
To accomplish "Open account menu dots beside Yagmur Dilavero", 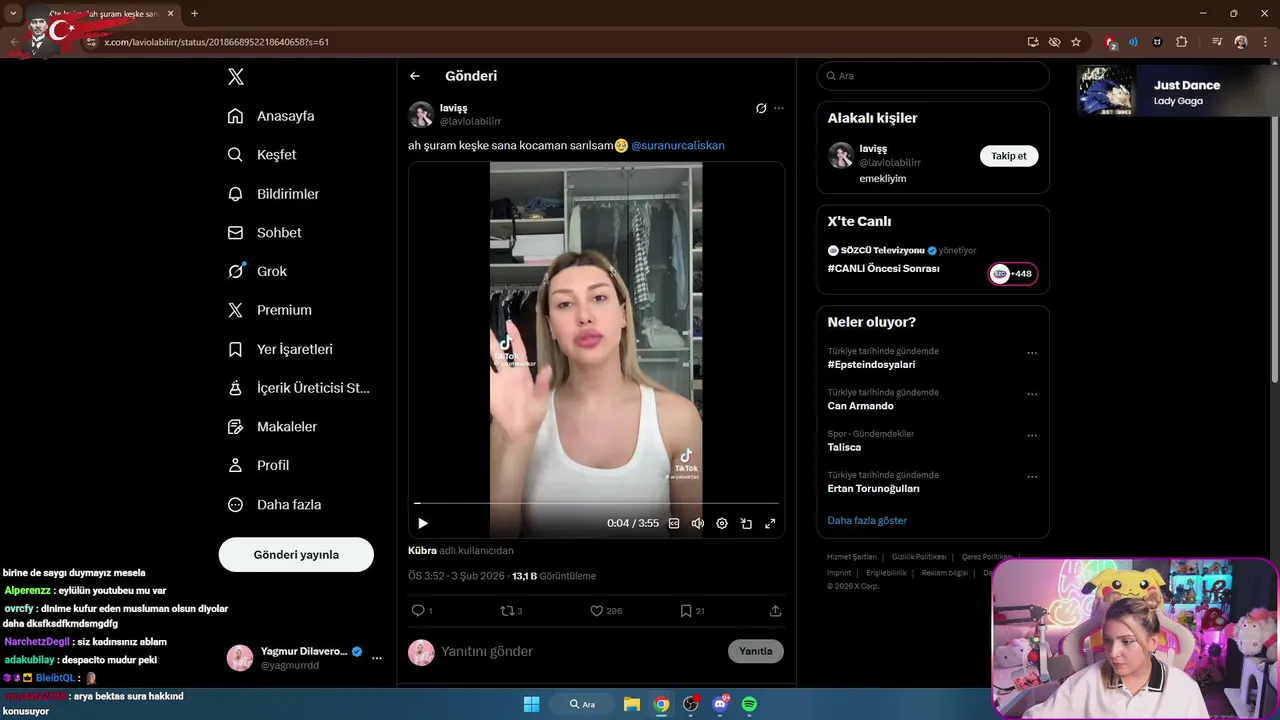I will [377, 658].
